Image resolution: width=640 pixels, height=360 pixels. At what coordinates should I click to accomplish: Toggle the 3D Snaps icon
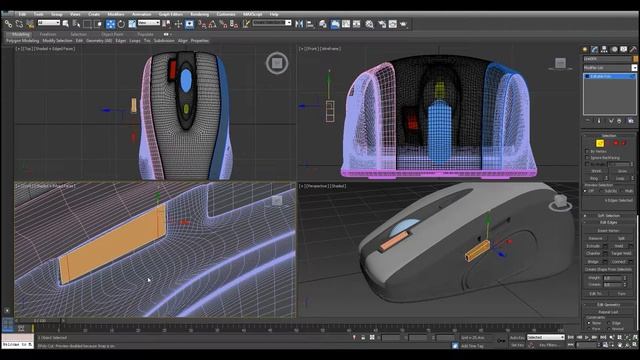(202, 24)
